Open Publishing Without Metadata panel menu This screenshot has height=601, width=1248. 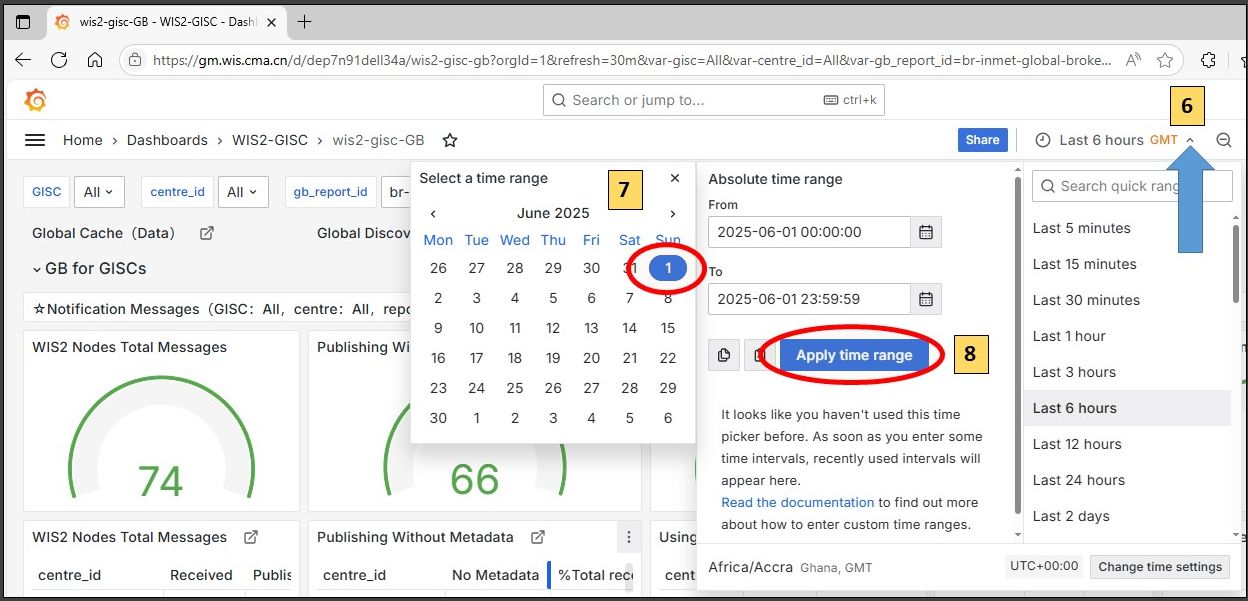click(x=628, y=537)
